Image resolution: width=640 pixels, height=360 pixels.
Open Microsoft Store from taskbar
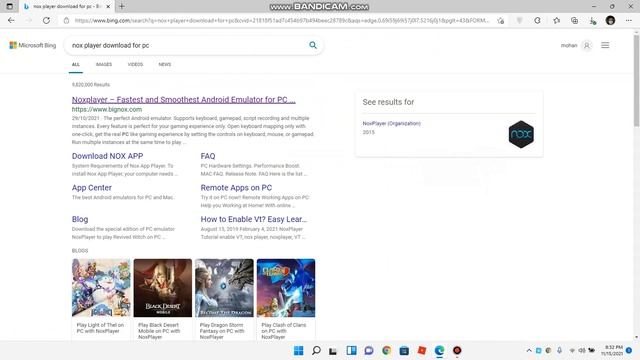[x=404, y=351]
